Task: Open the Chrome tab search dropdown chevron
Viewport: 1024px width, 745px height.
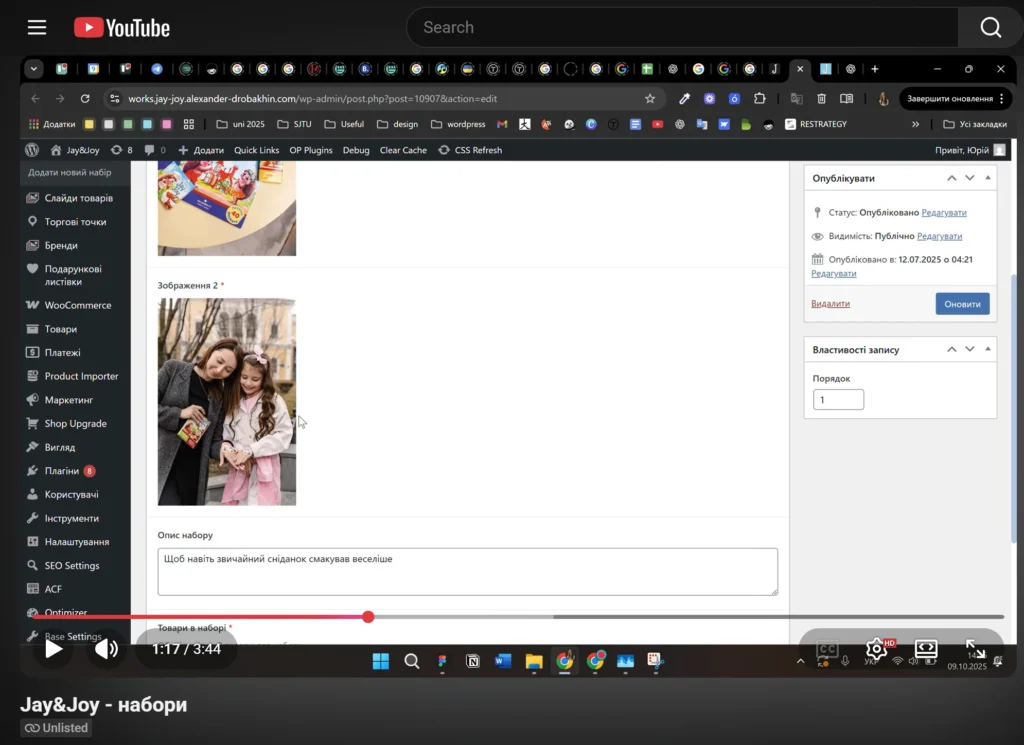Action: click(x=35, y=69)
